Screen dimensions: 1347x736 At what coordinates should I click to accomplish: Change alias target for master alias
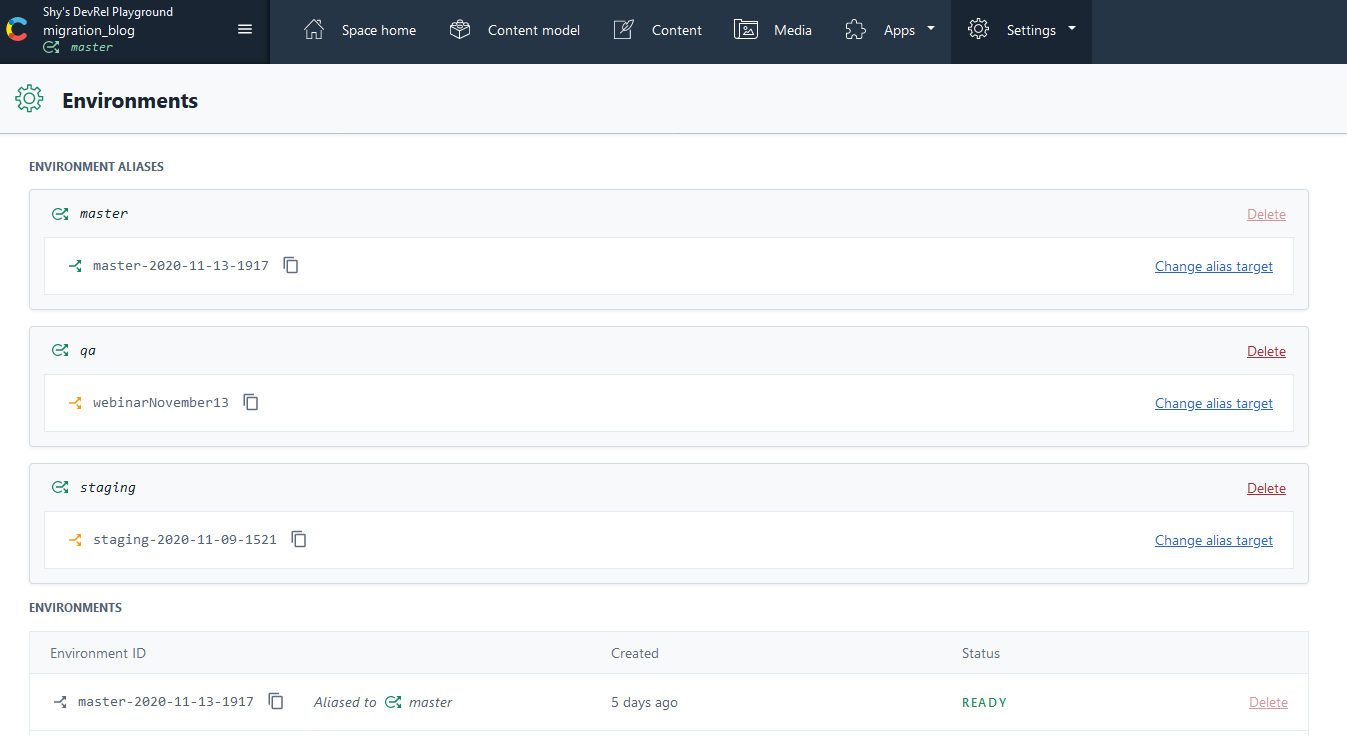click(1213, 266)
